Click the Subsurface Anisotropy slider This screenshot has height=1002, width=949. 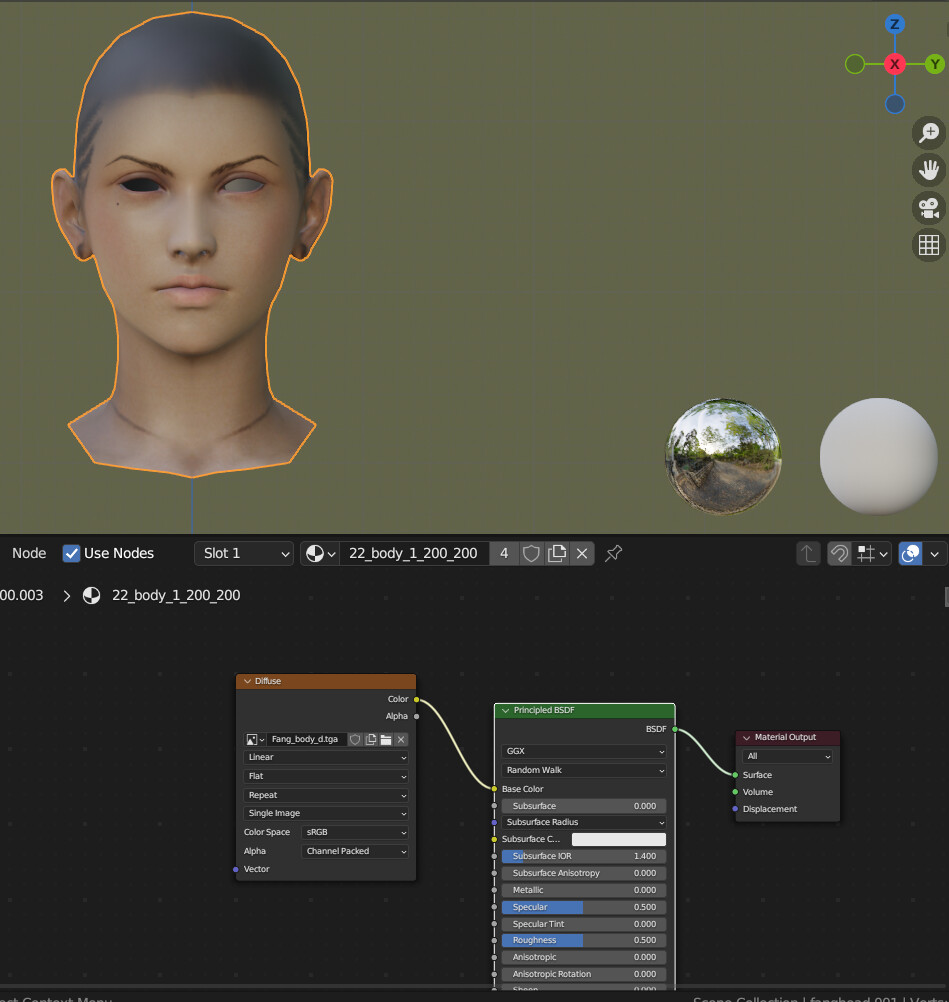583,874
